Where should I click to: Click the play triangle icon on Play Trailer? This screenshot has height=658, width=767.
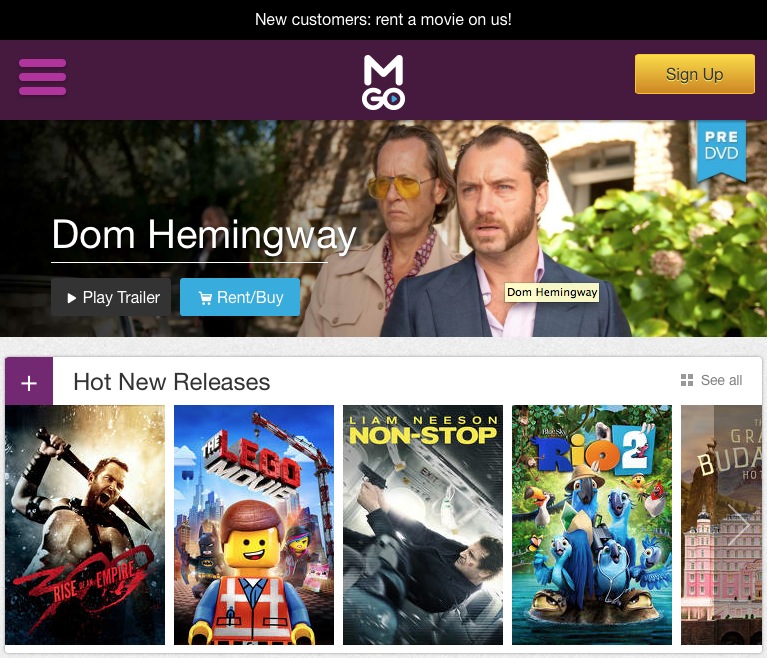[71, 298]
